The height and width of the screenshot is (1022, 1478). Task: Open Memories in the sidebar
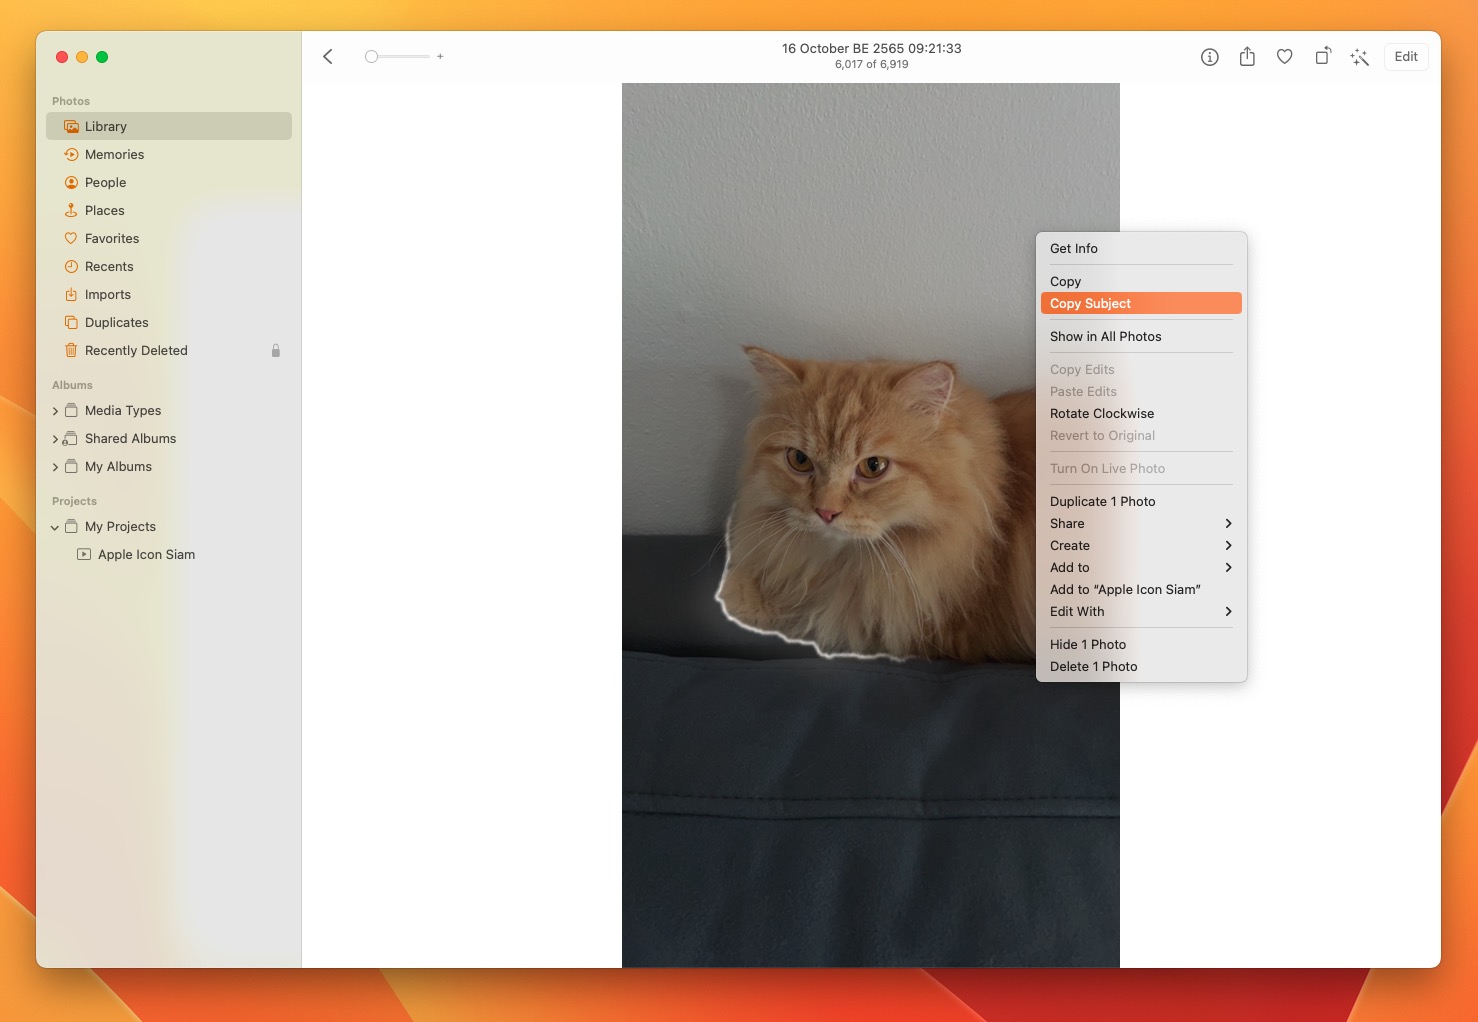click(x=114, y=155)
